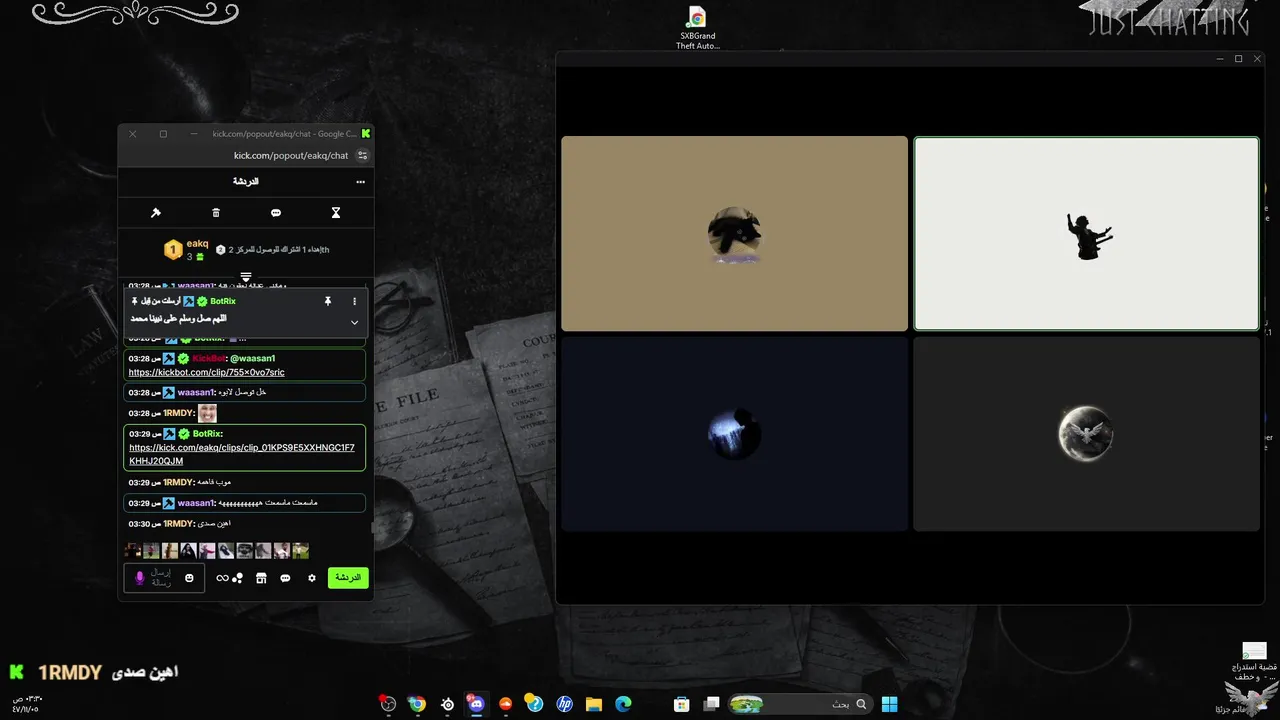Image resolution: width=1280 pixels, height=720 pixels.
Task: Click the channel points icon in chat footer
Action: (x=238, y=578)
